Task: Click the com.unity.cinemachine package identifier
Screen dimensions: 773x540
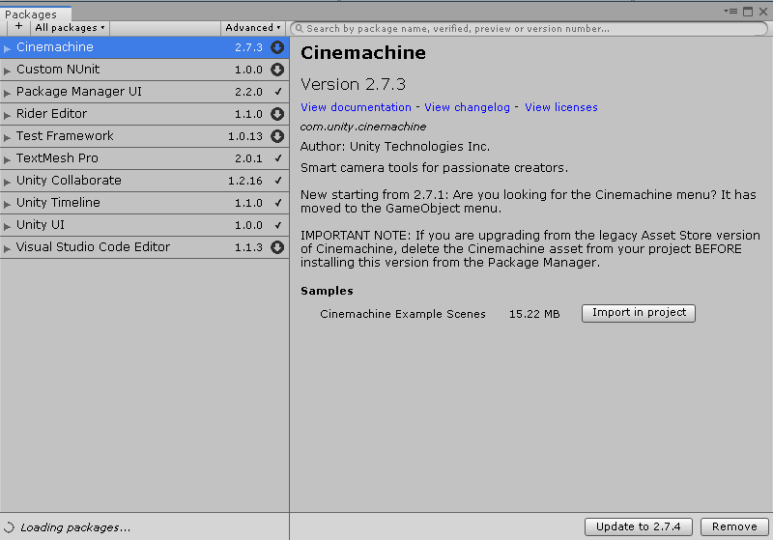Action: tap(363, 127)
